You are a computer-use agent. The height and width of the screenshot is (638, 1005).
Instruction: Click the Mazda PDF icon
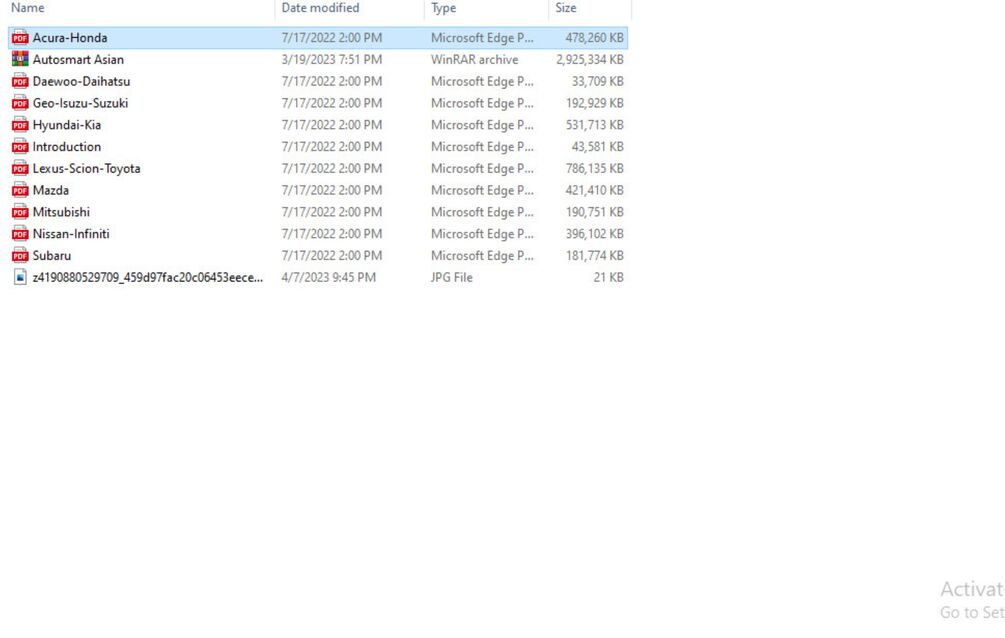click(x=20, y=190)
